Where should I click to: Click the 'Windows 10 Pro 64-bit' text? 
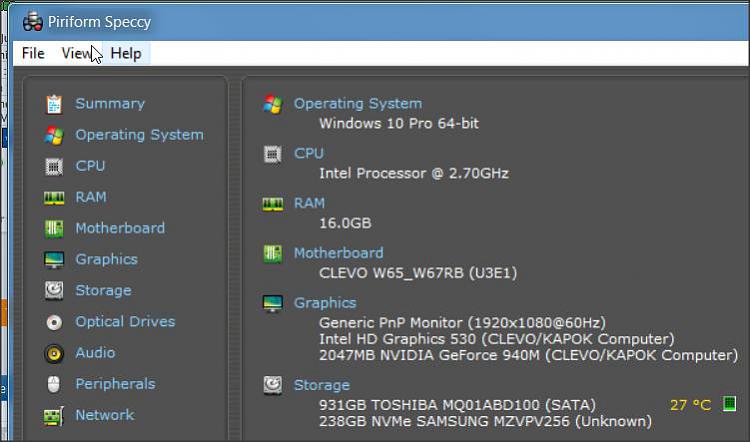pyautogui.click(x=399, y=123)
